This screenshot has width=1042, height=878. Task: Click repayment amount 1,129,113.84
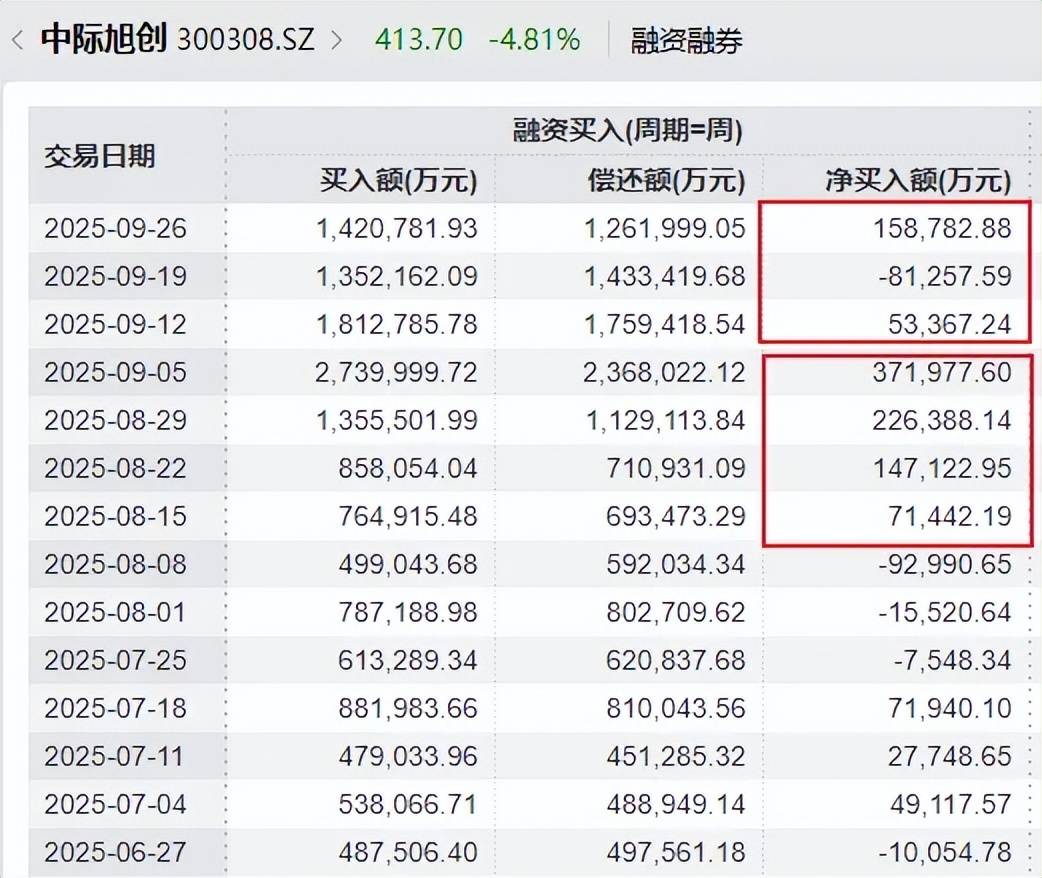[665, 421]
